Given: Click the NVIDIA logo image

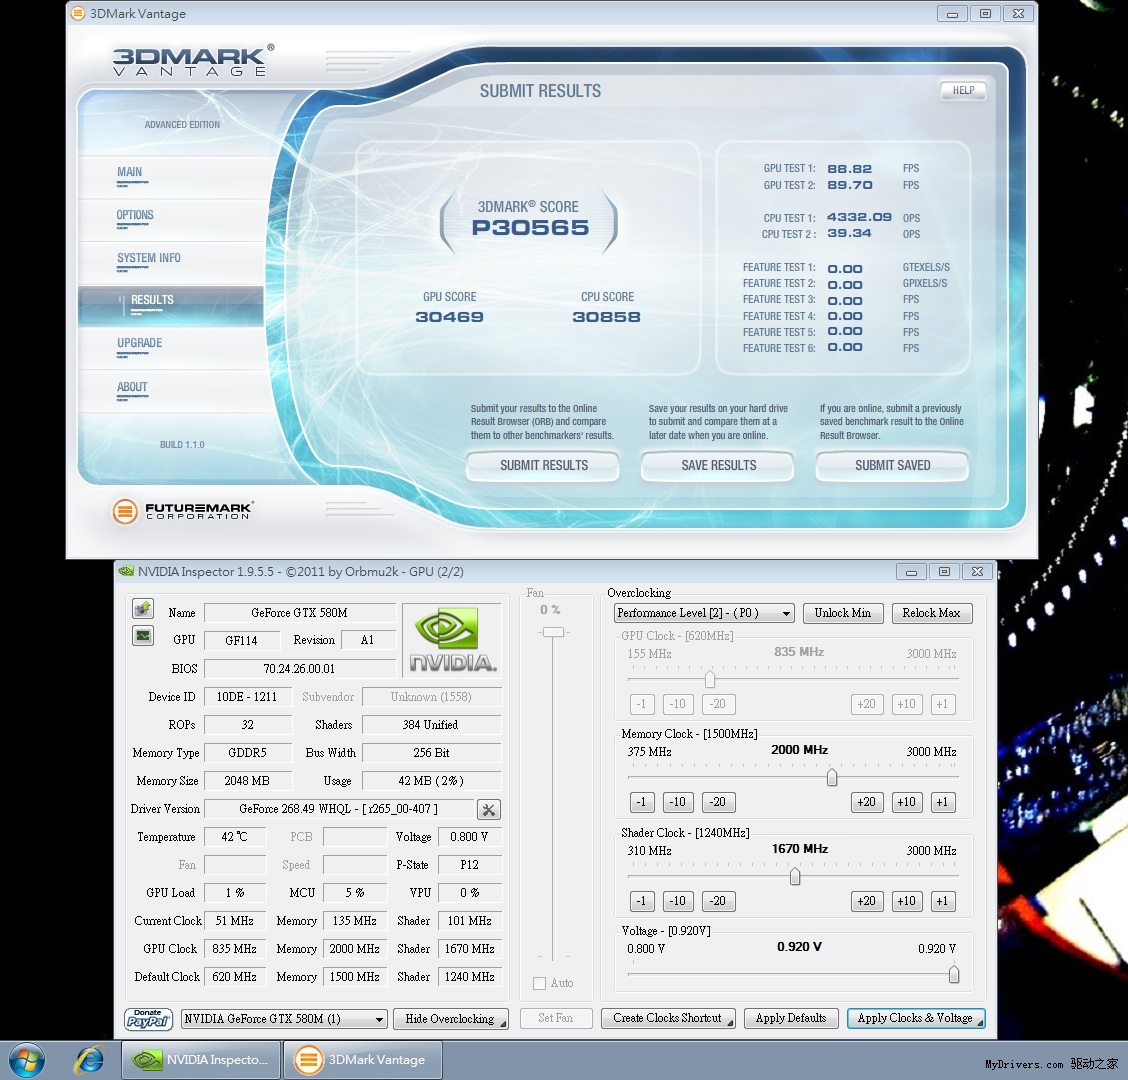Looking at the screenshot, I should click(x=452, y=639).
